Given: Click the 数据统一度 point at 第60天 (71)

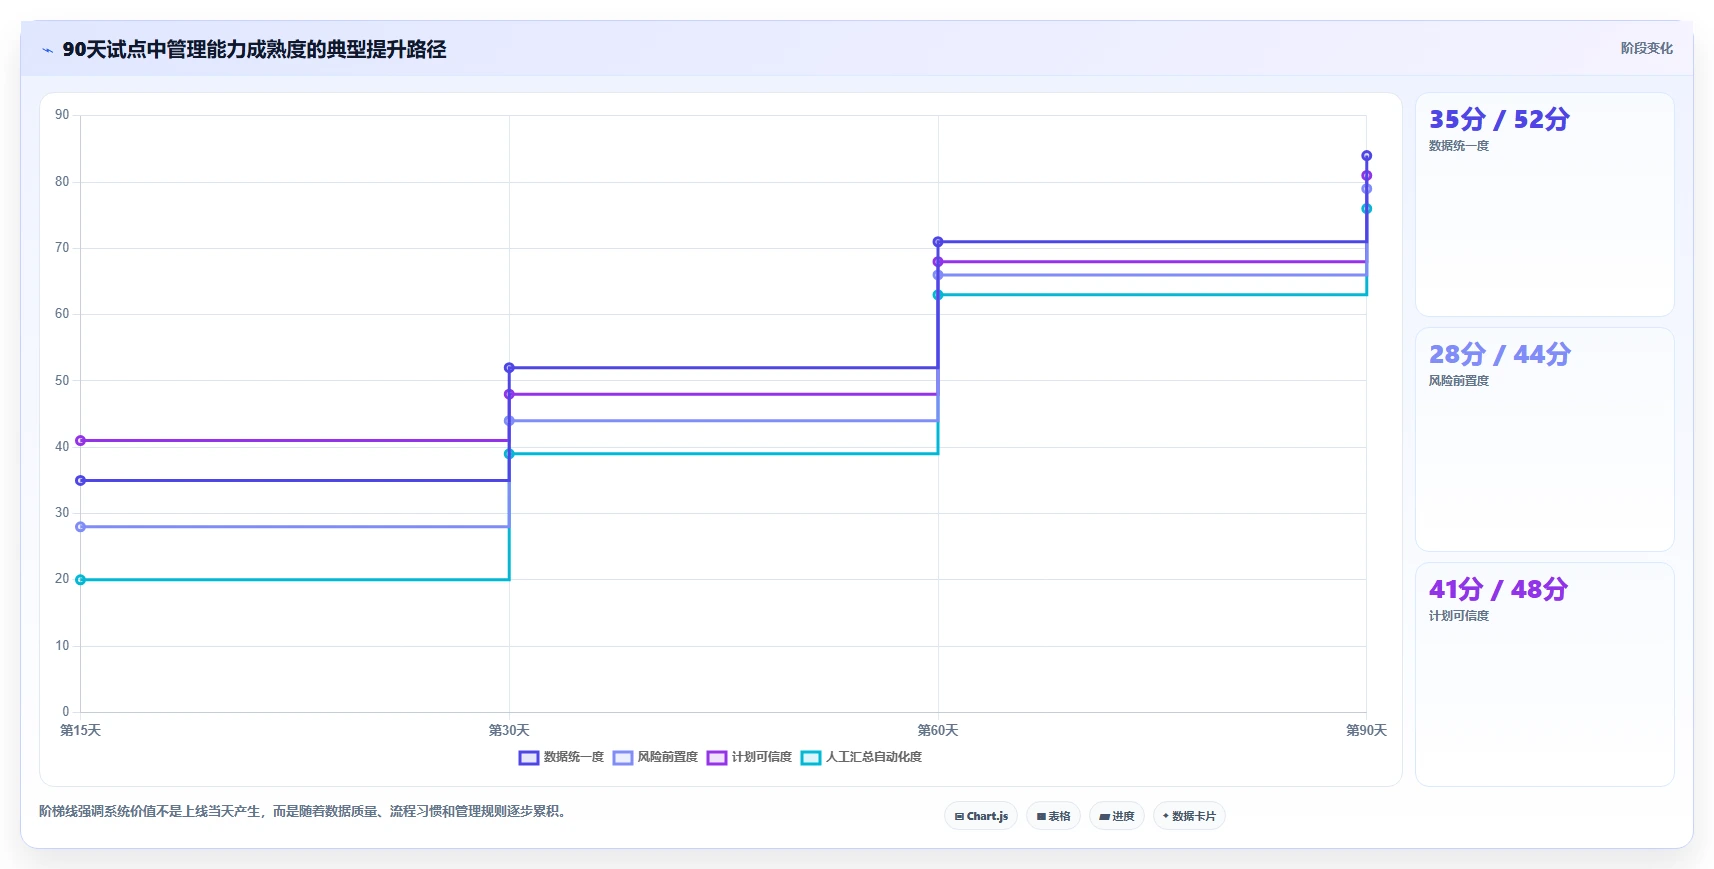Looking at the screenshot, I should [x=938, y=242].
